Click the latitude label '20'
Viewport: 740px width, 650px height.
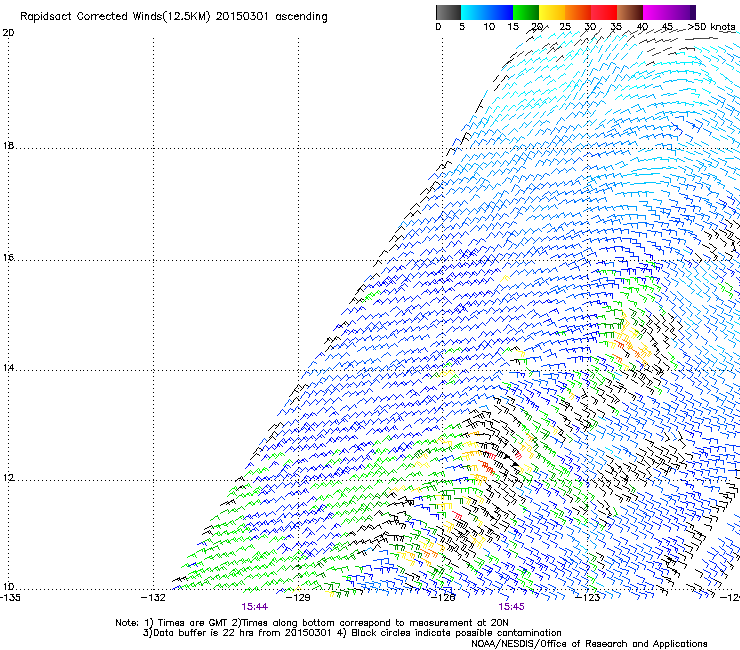8,33
